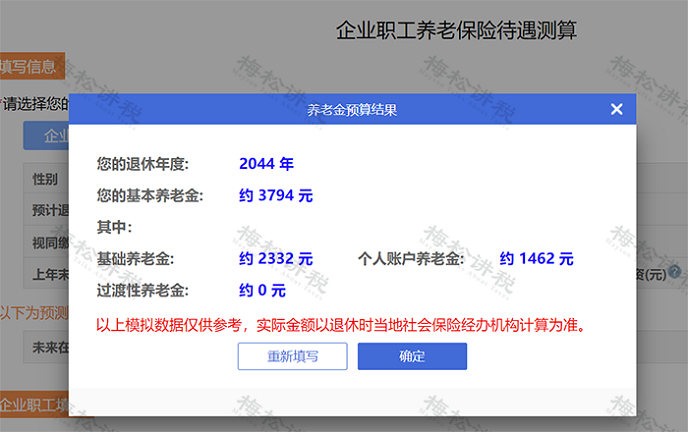Click the 过渡性养老金 amount 约 0 元
This screenshot has height=432, width=688.
click(262, 291)
